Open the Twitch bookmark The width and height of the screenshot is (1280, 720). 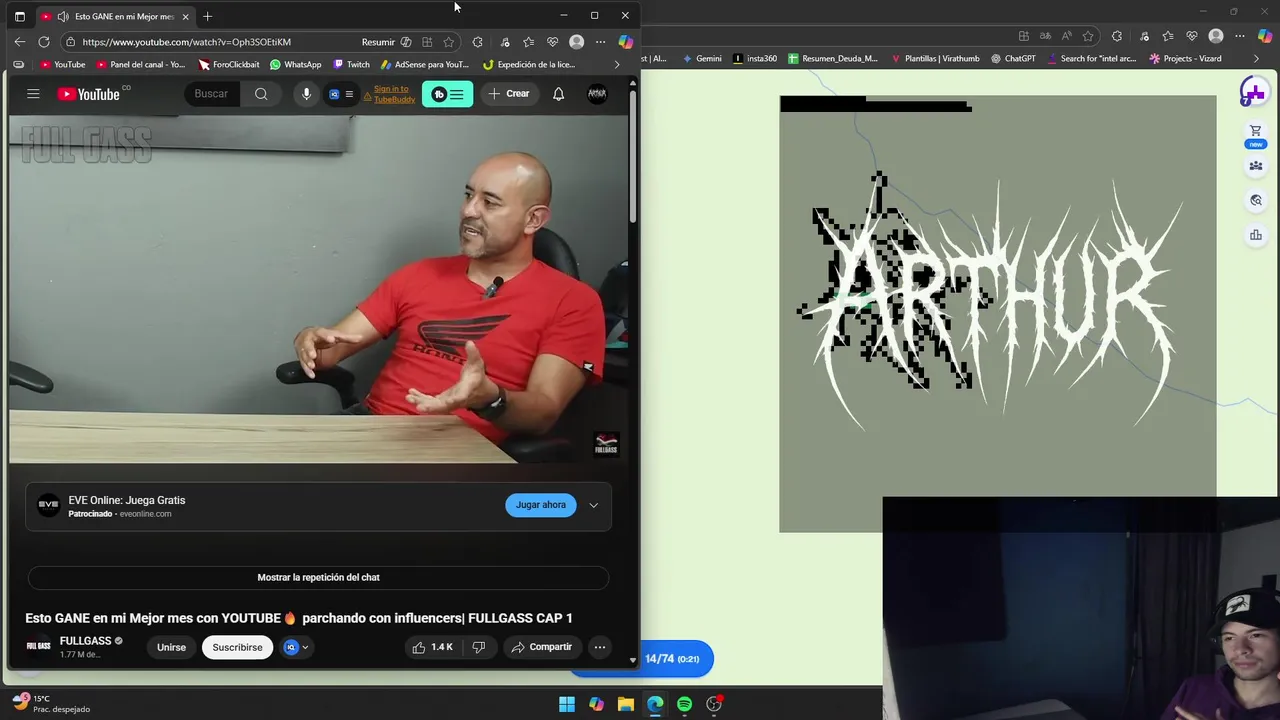351,64
